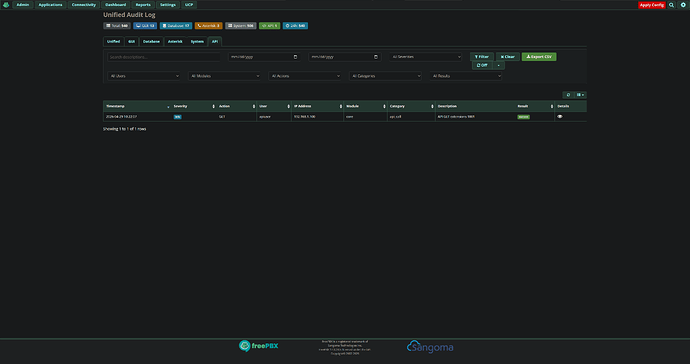
Task: Sort by IP Address column
Action: pos(317,107)
